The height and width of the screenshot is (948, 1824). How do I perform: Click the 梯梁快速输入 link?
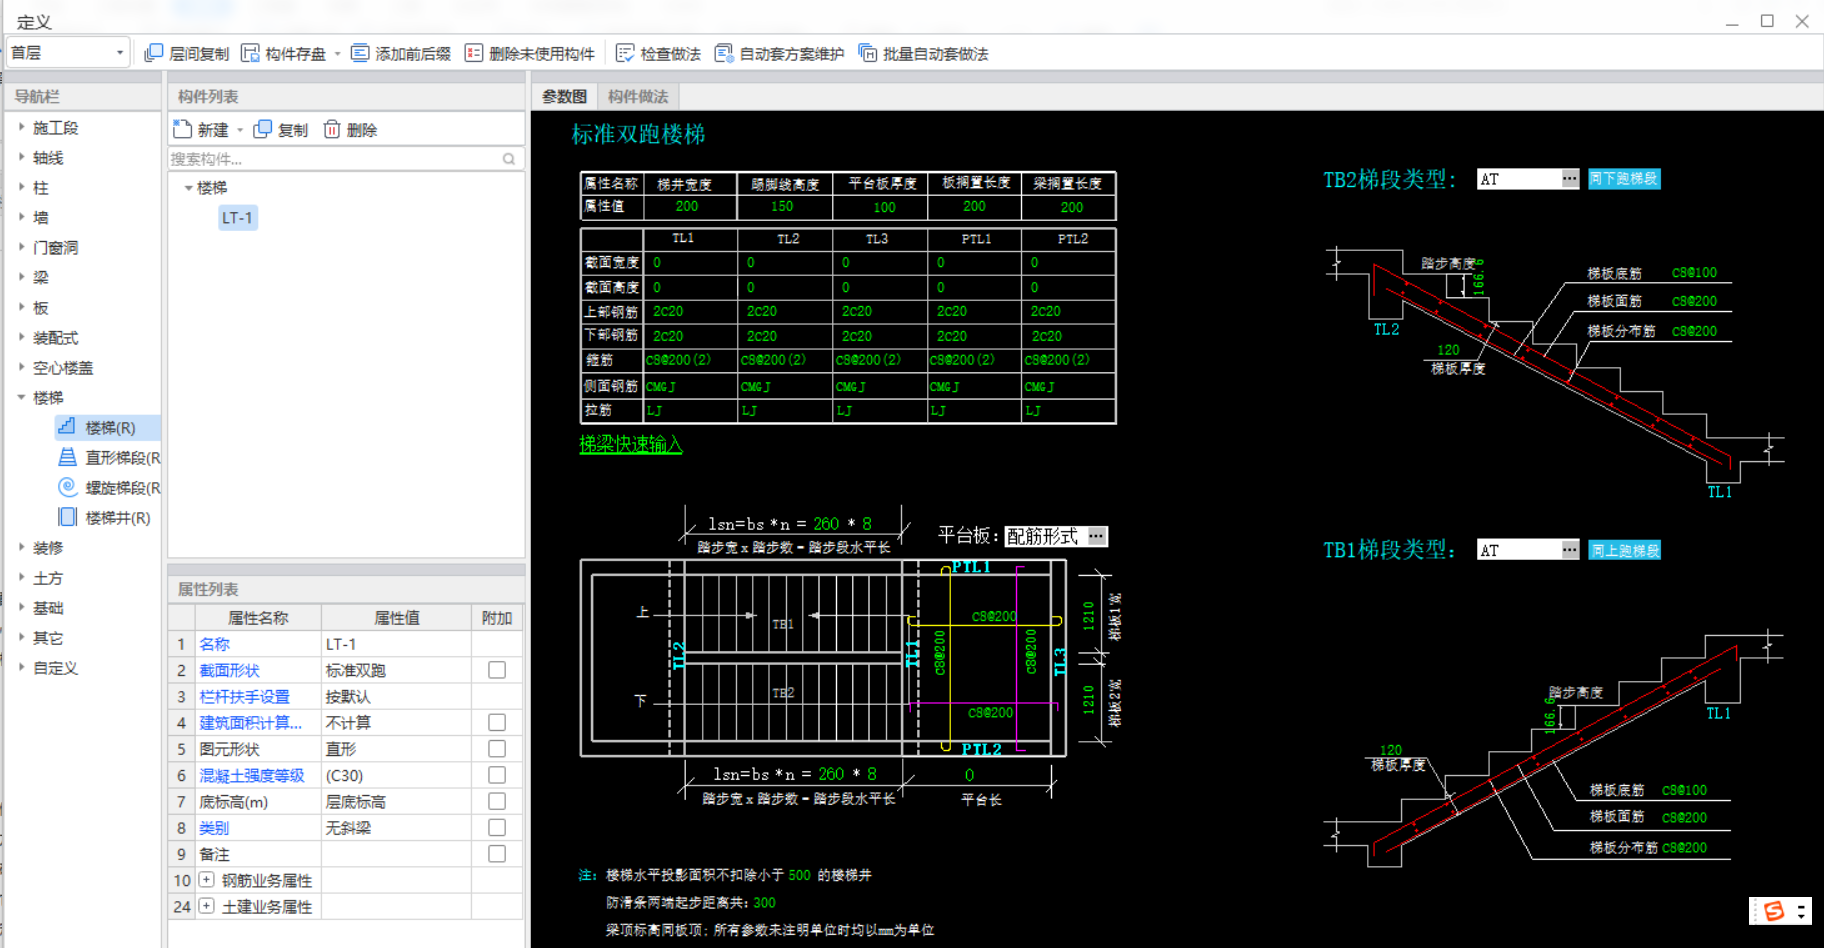click(630, 444)
